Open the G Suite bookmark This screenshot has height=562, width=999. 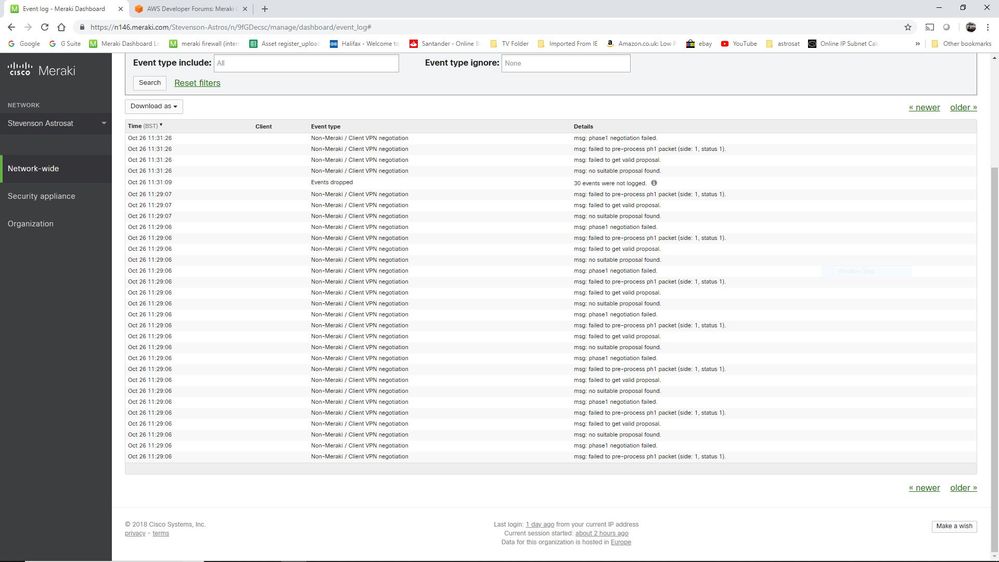click(x=65, y=44)
